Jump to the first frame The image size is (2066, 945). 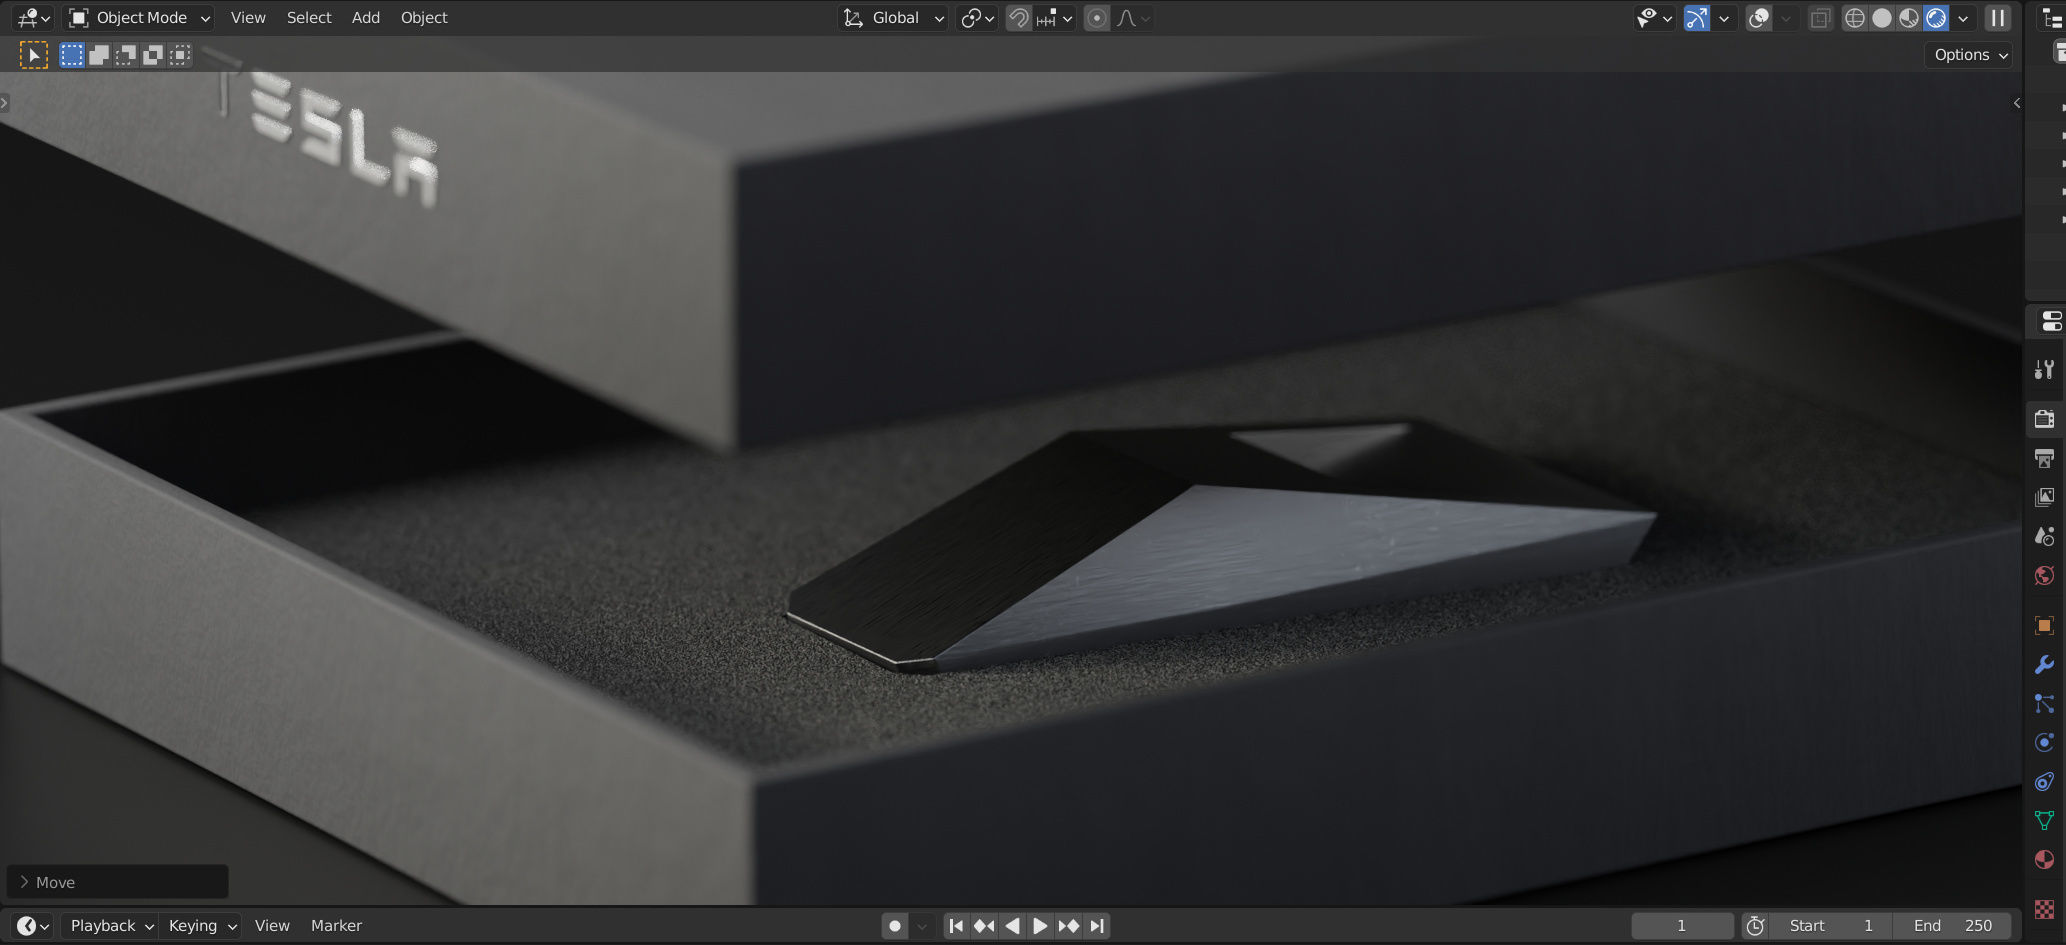(956, 926)
